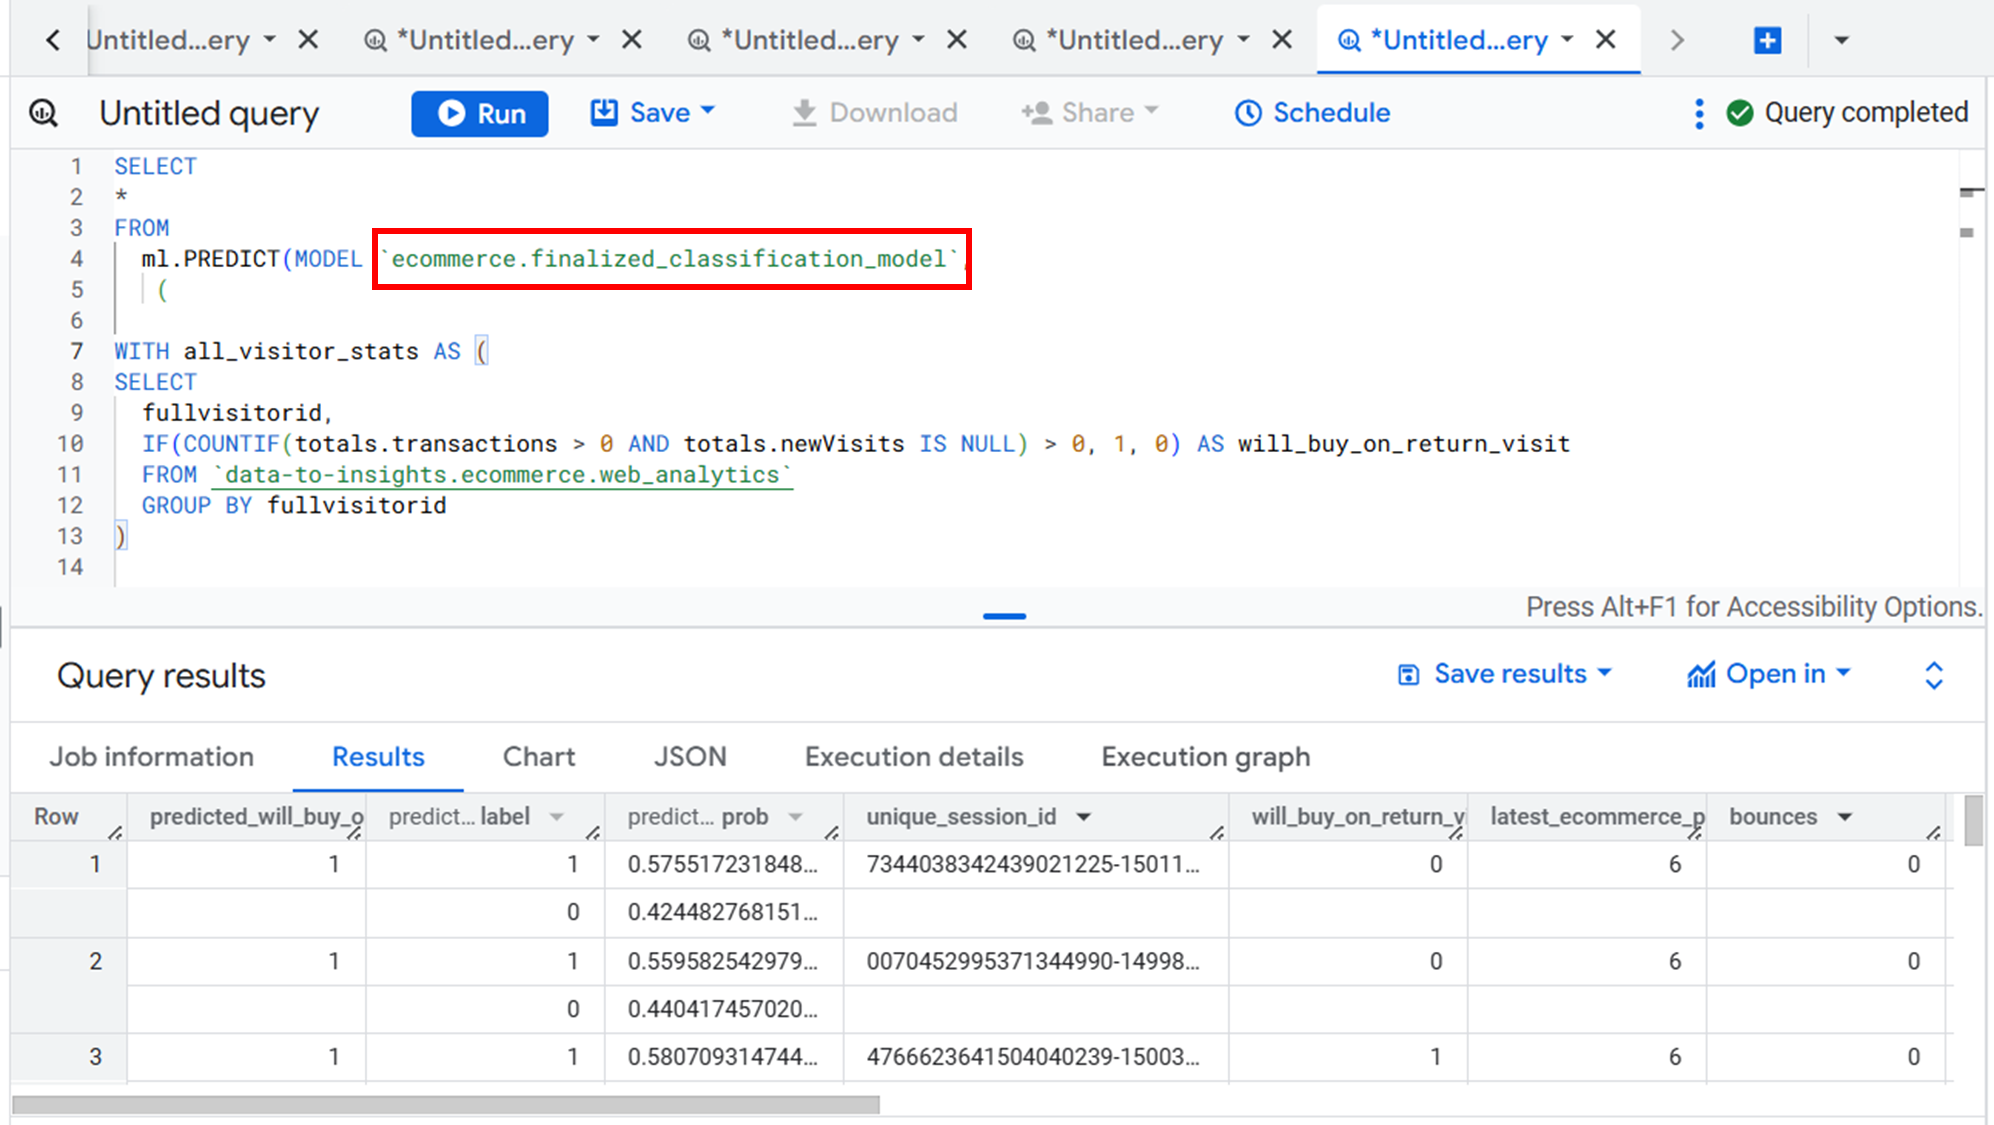The image size is (1994, 1125).
Task: Open unique_session_id column sort menu
Action: point(1084,817)
